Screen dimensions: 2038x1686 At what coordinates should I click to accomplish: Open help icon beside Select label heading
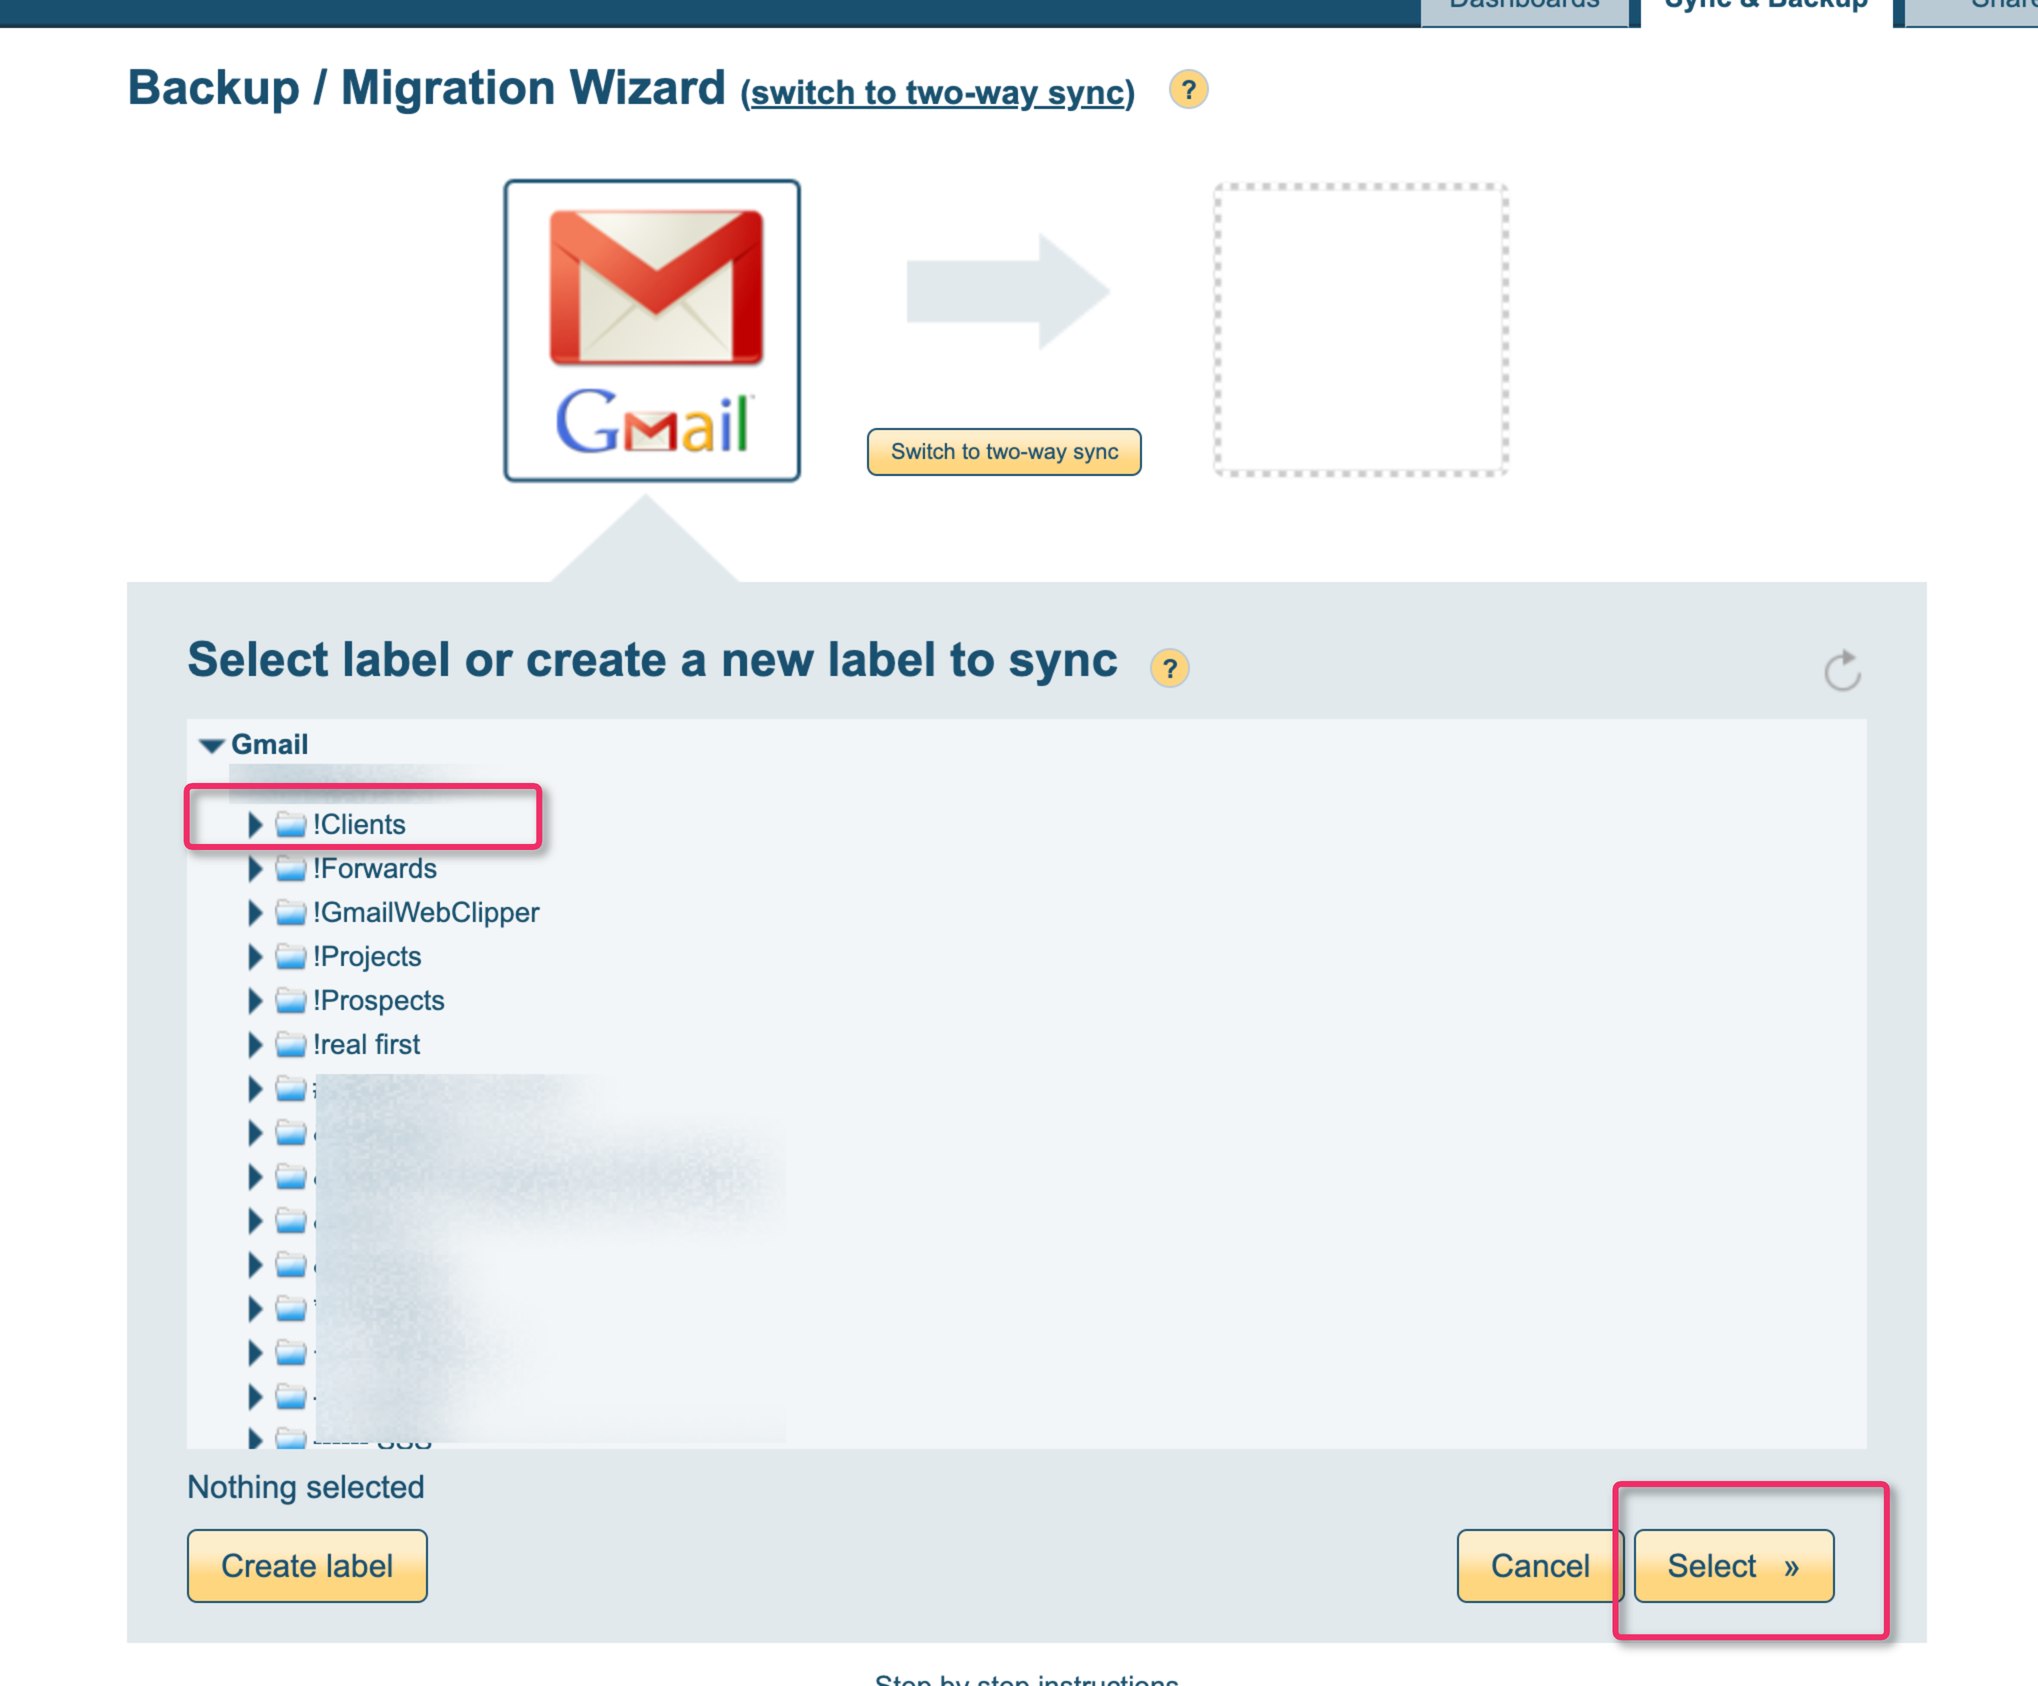point(1169,668)
